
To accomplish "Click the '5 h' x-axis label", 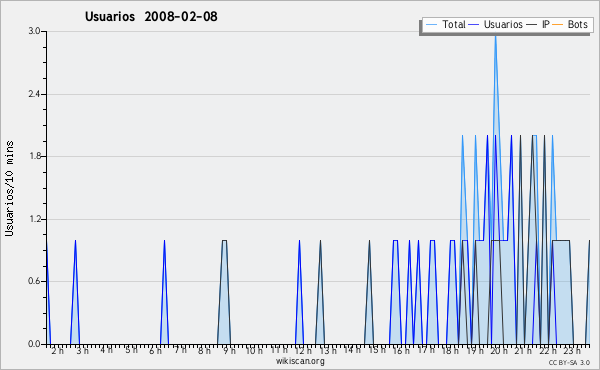I will (131, 350).
